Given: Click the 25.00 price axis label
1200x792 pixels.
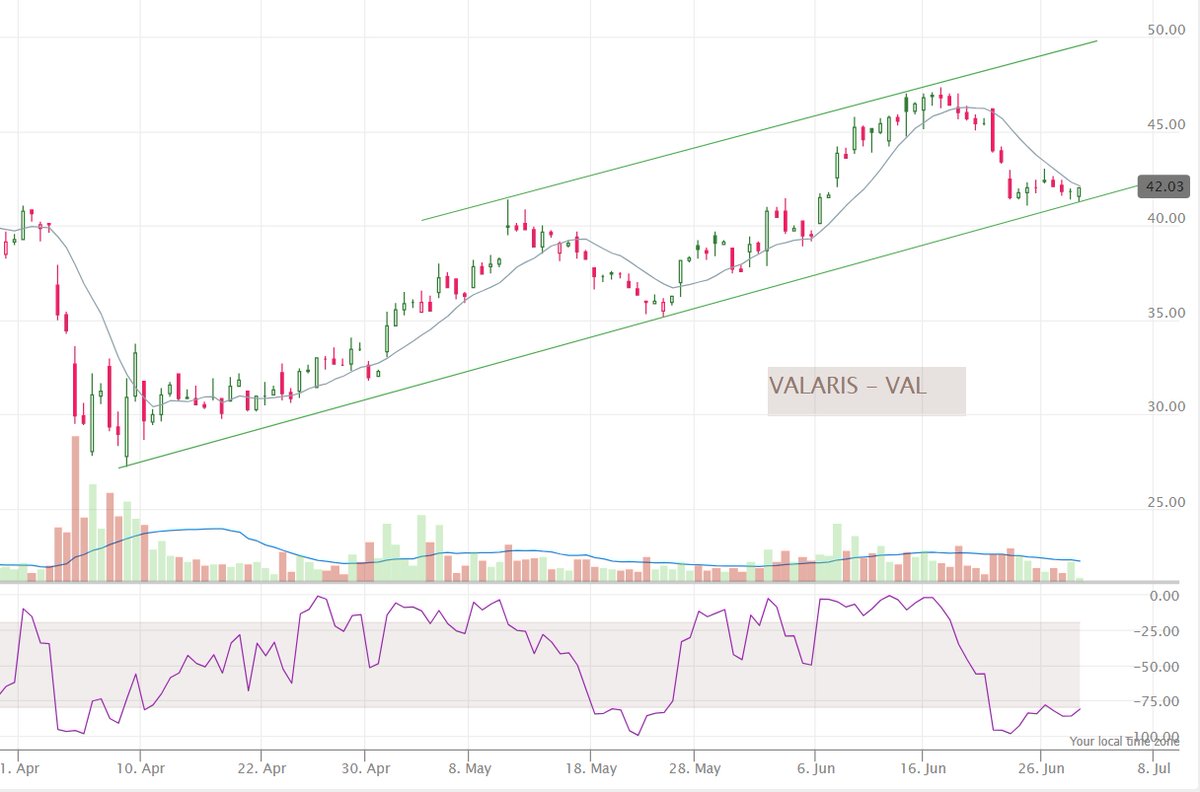Looking at the screenshot, I should point(1166,502).
